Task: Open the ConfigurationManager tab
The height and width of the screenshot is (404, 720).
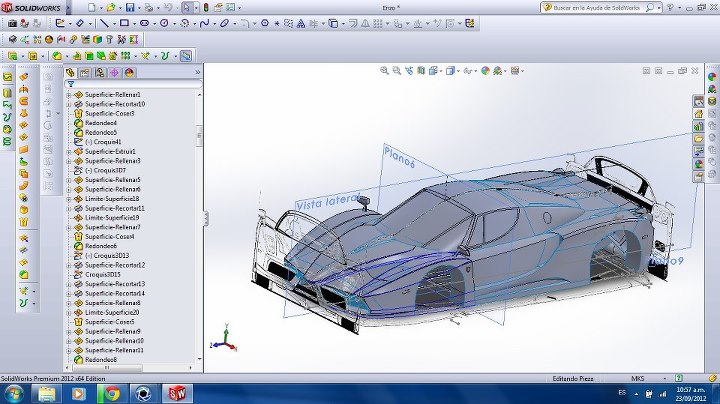Action: 100,73
